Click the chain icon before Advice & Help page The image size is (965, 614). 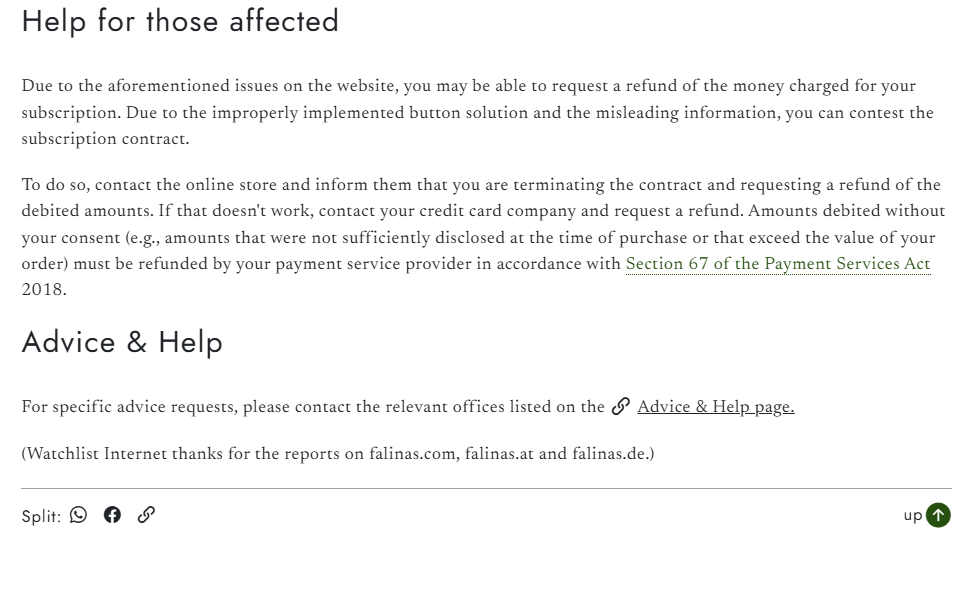click(621, 407)
